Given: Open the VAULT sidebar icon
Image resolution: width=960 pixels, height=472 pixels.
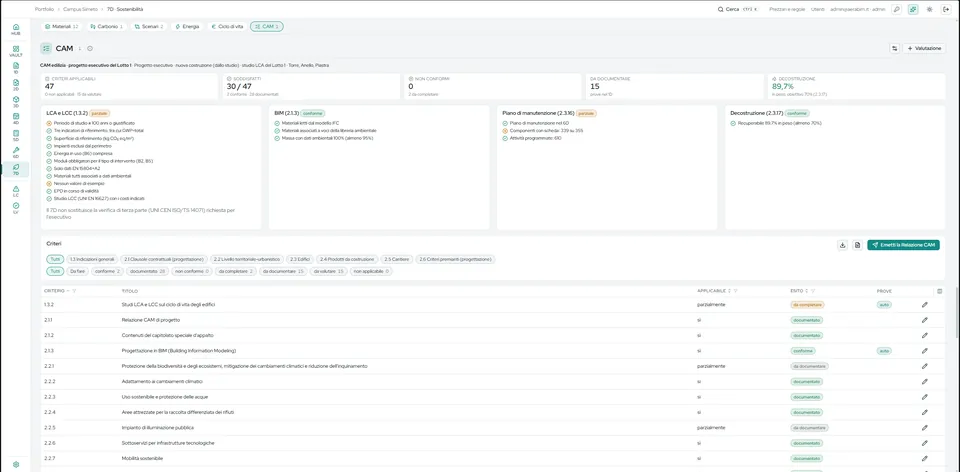Looking at the screenshot, I should (16, 51).
